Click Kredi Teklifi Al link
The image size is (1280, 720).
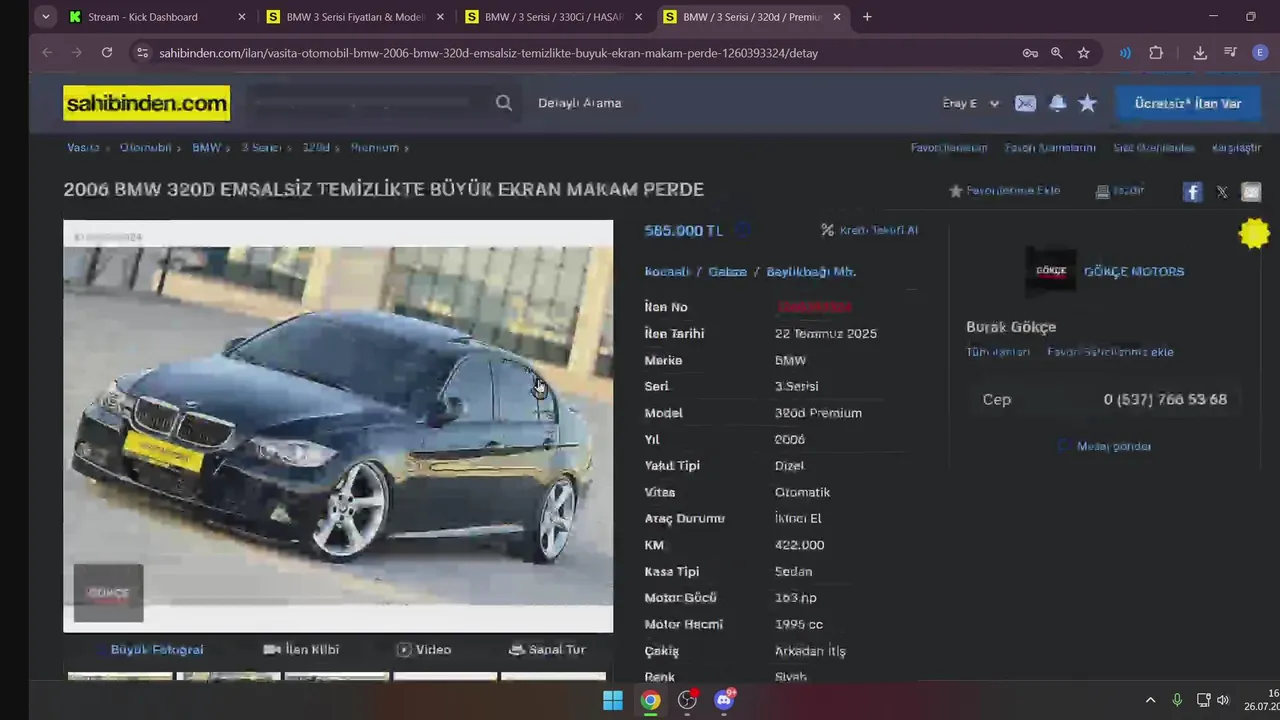point(869,230)
